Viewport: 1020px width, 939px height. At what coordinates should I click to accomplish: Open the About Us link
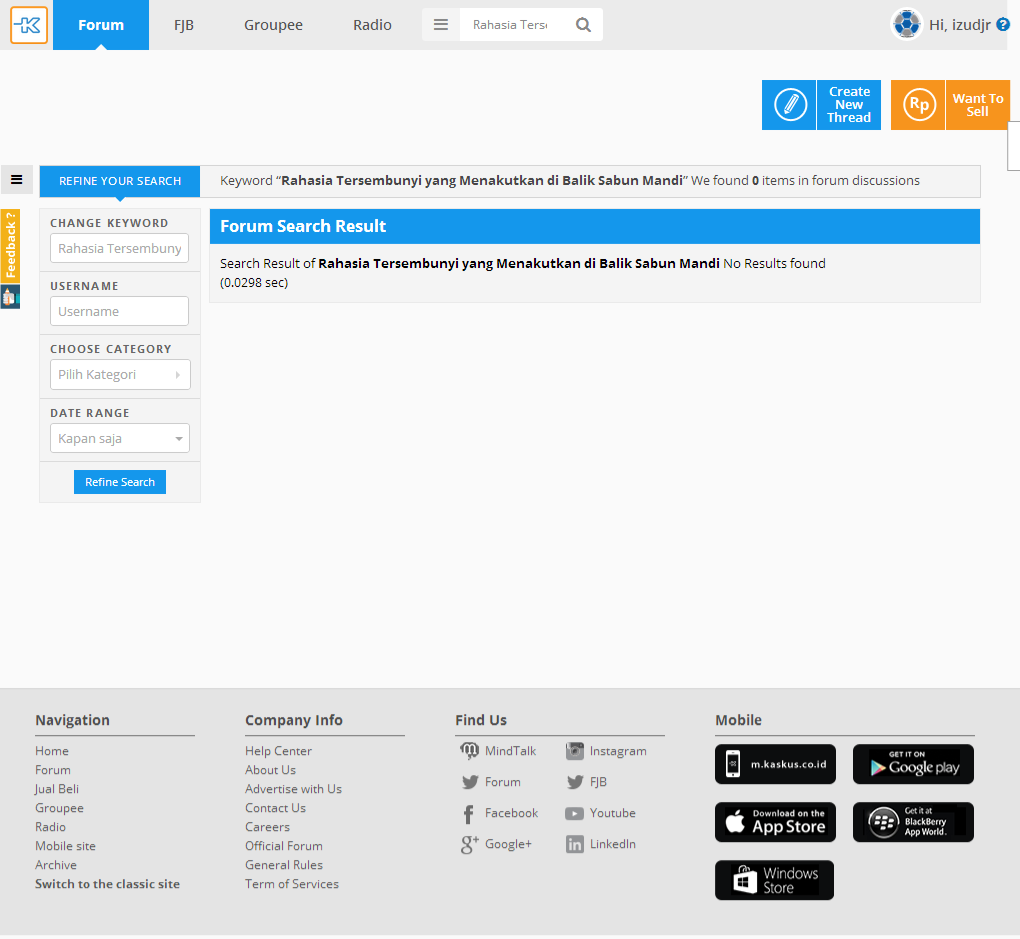(271, 770)
